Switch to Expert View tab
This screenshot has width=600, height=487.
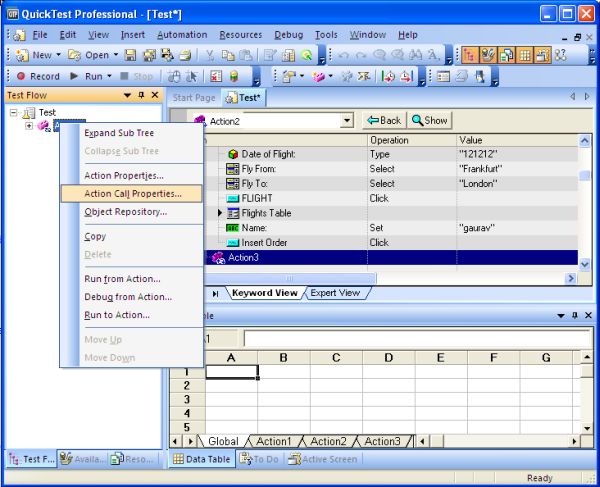tap(336, 293)
